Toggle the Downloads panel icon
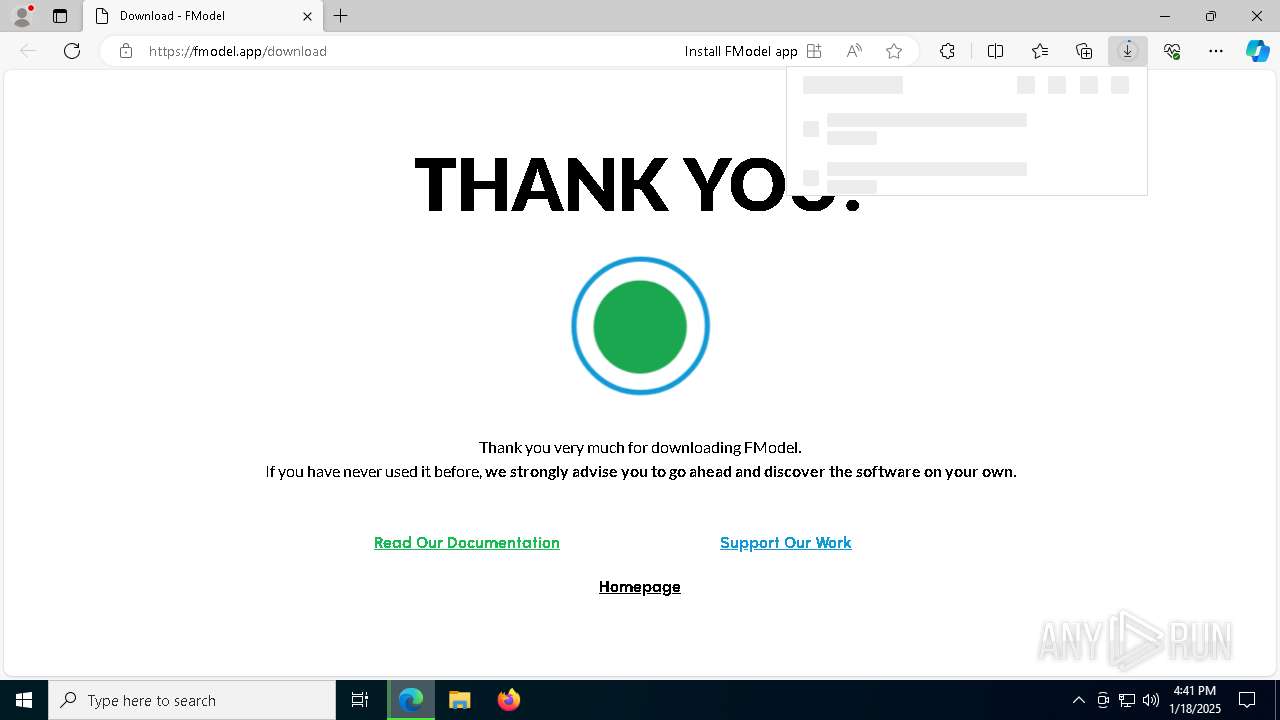Viewport: 1280px width, 720px height. click(x=1127, y=51)
